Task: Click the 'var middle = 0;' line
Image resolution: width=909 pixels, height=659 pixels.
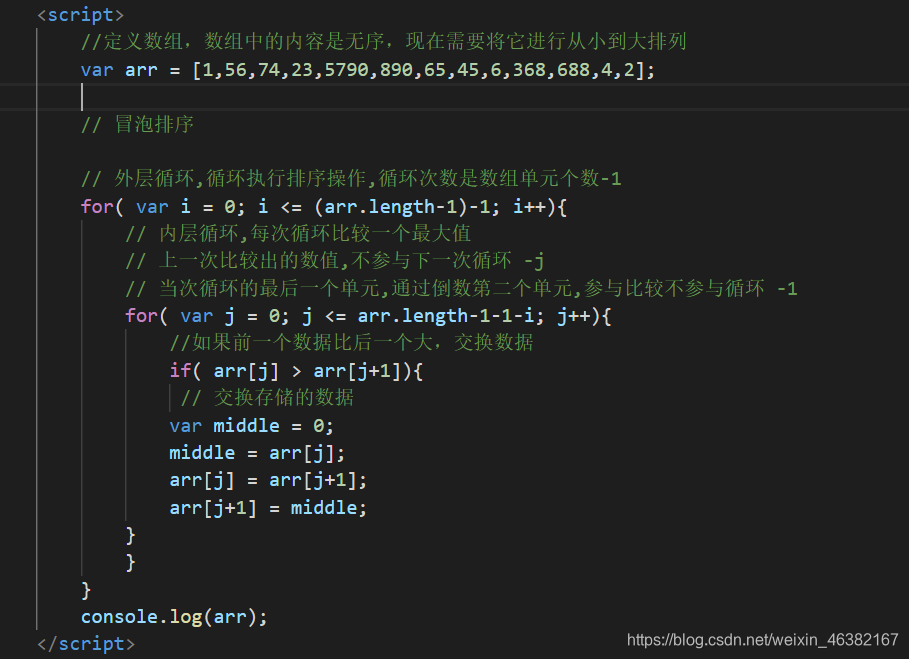Action: (x=251, y=426)
